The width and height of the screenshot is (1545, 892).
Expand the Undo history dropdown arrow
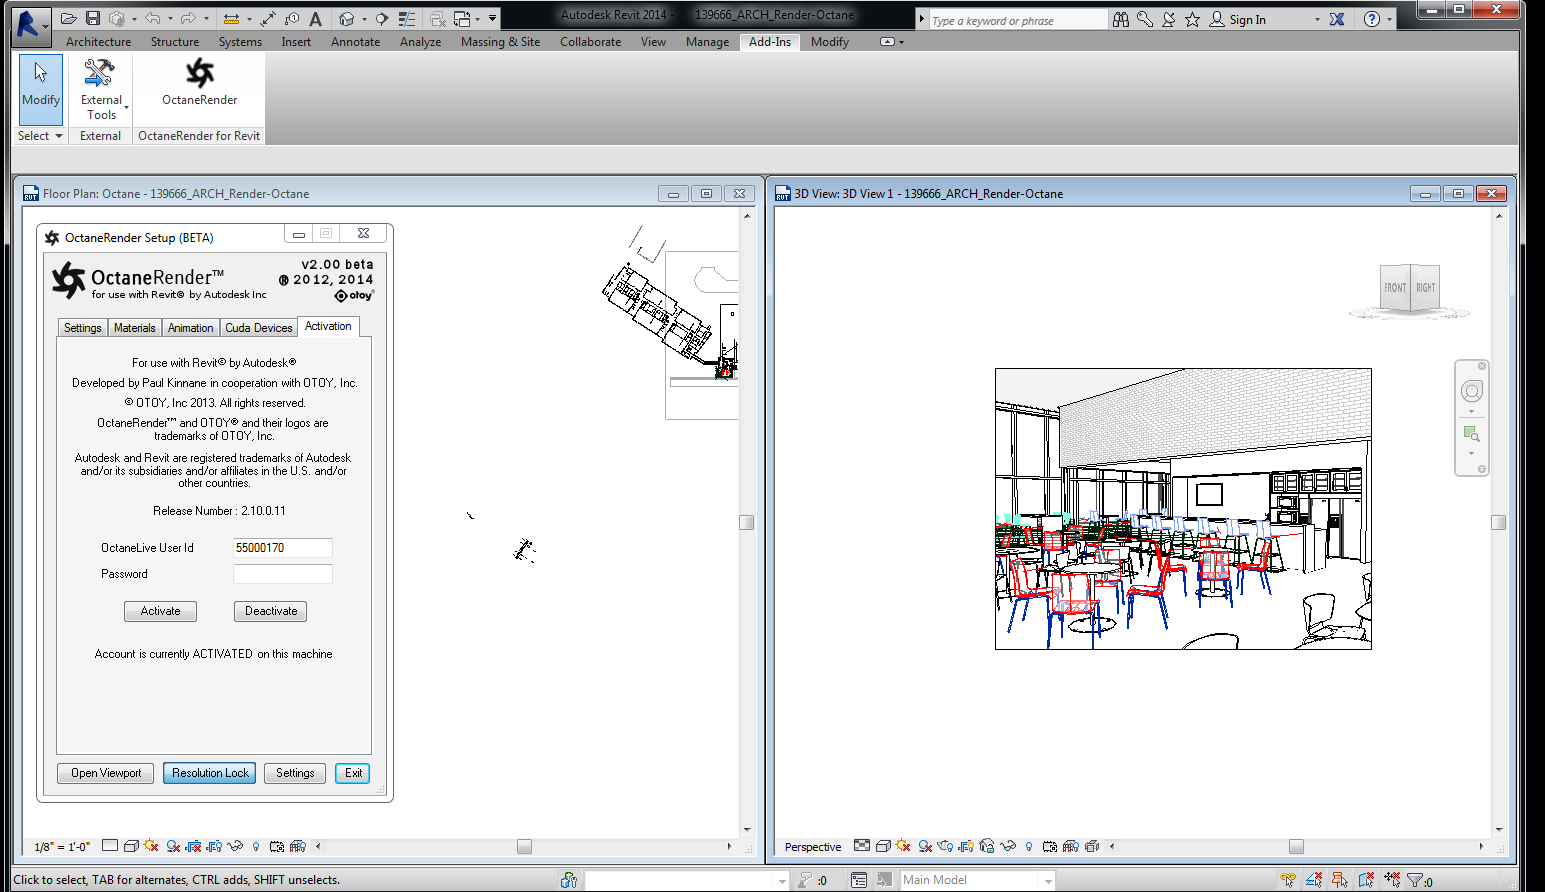pyautogui.click(x=169, y=19)
